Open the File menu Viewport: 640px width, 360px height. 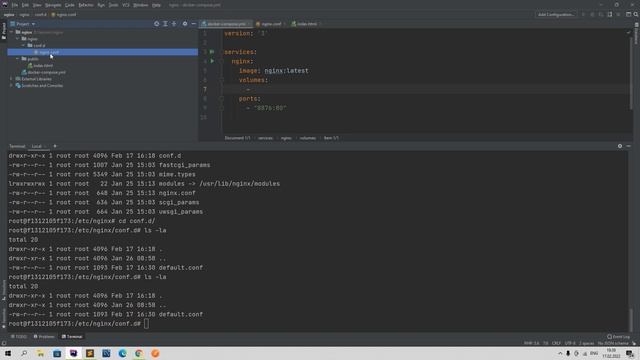coord(15,5)
